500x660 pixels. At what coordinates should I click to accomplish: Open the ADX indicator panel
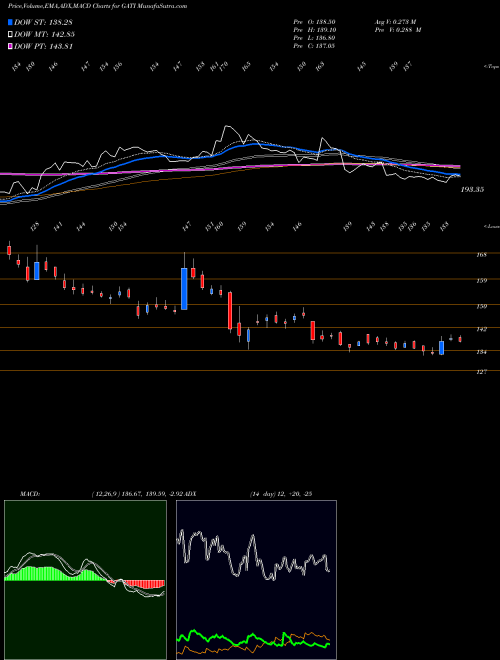coord(256,580)
